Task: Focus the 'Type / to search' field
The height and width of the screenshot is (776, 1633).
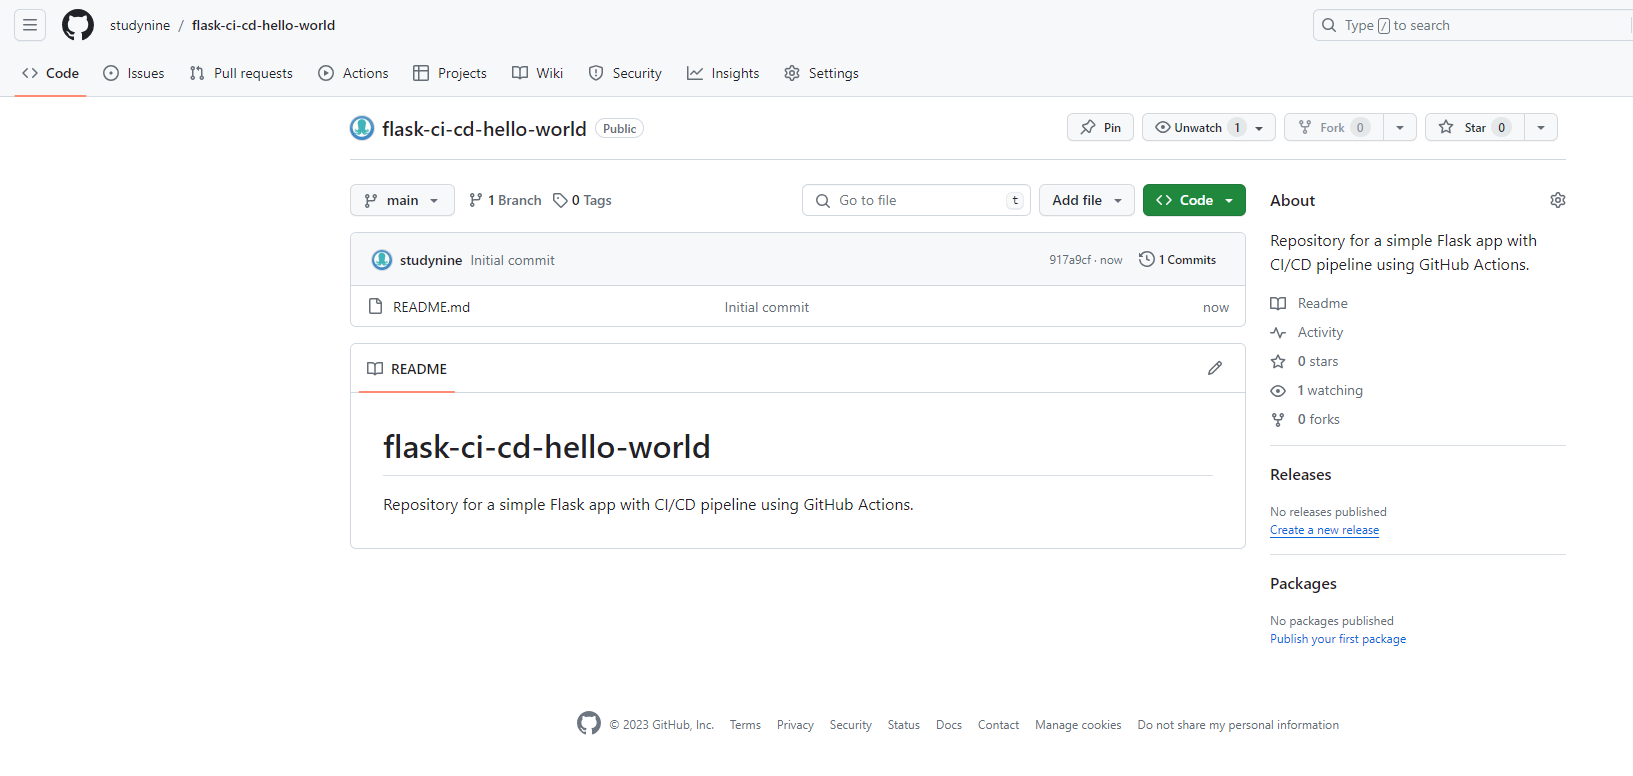Action: [1472, 25]
